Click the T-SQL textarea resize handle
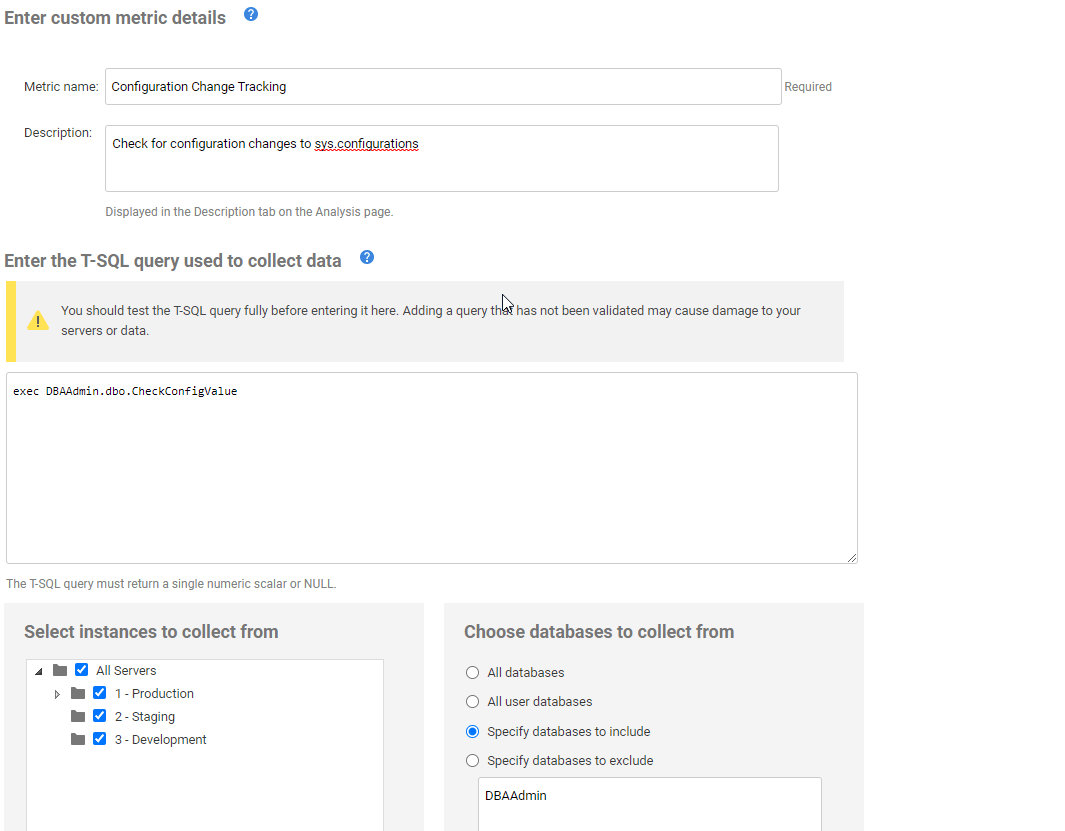This screenshot has width=1065, height=831. tap(851, 557)
